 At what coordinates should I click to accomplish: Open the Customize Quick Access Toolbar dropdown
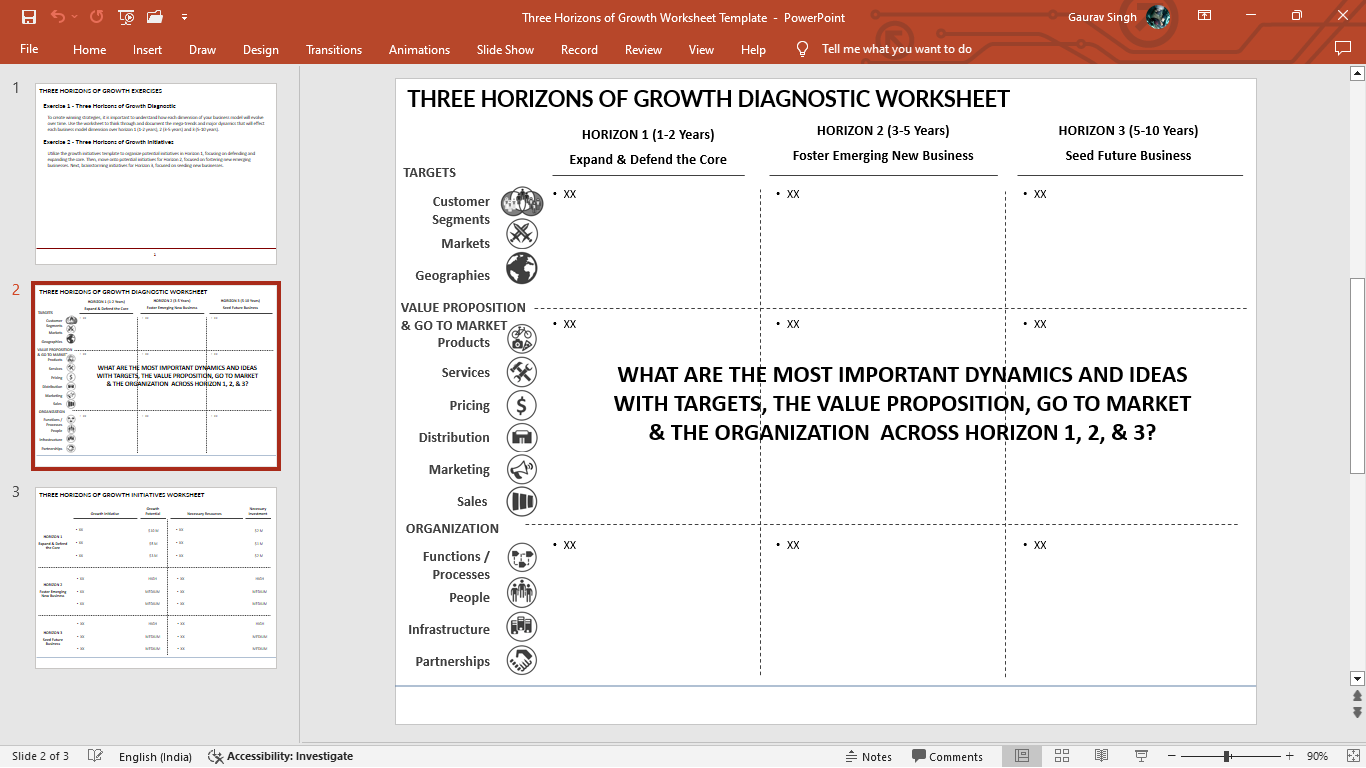click(183, 17)
